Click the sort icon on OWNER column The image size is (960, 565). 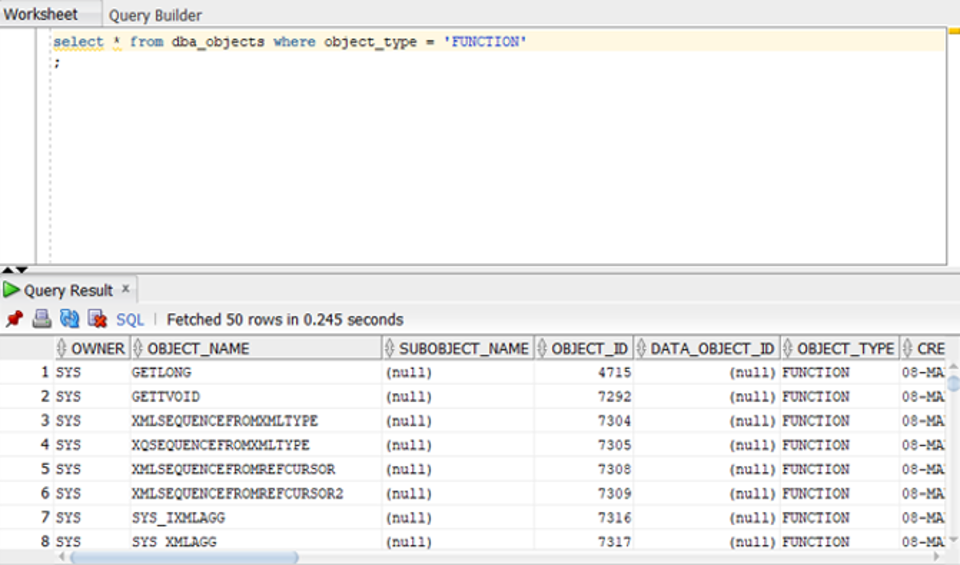pos(62,348)
